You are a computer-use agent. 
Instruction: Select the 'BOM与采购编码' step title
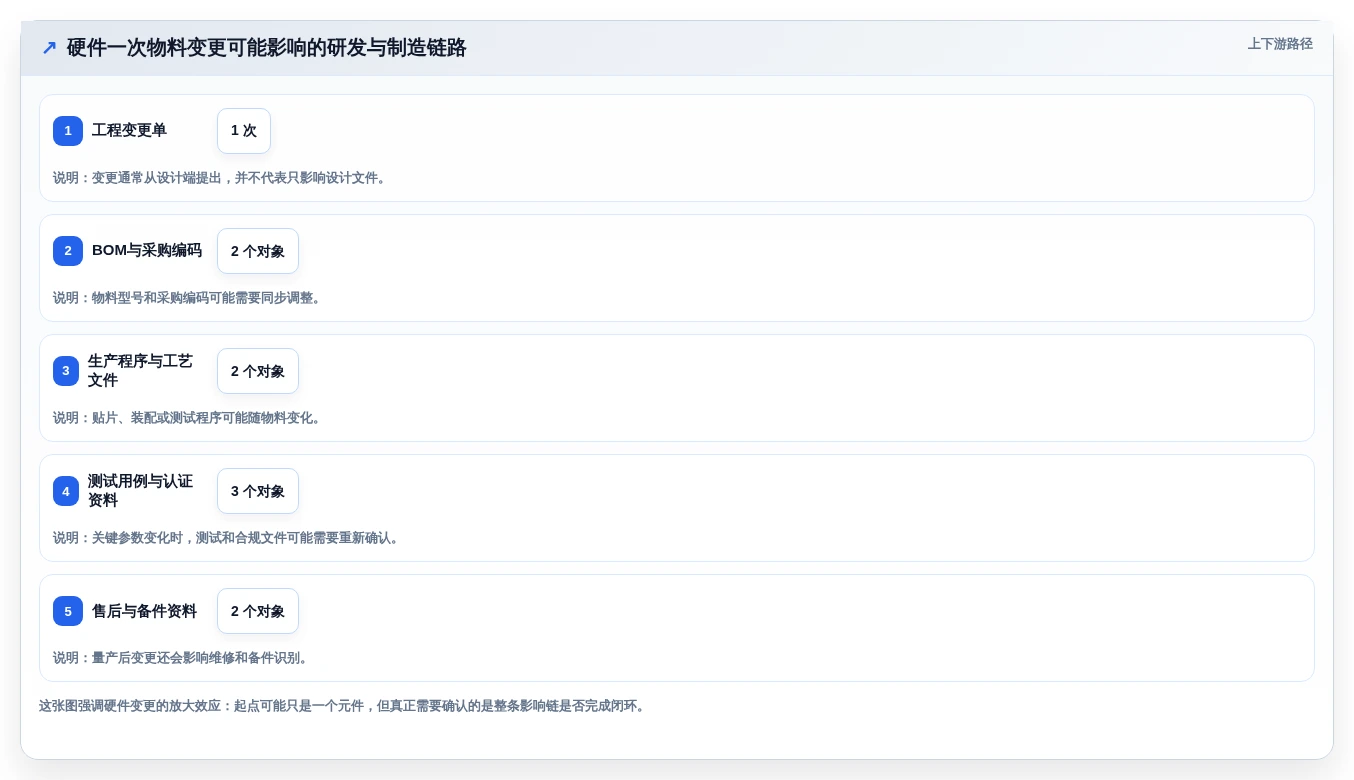pyautogui.click(x=147, y=250)
